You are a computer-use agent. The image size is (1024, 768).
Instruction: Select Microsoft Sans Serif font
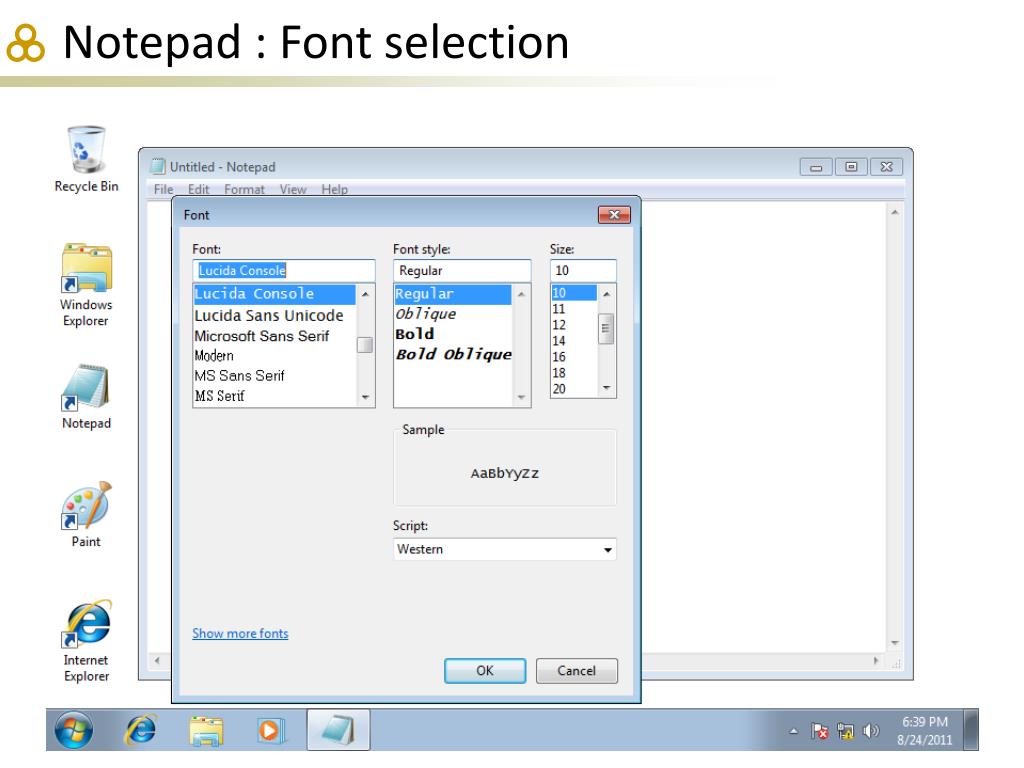[x=275, y=336]
